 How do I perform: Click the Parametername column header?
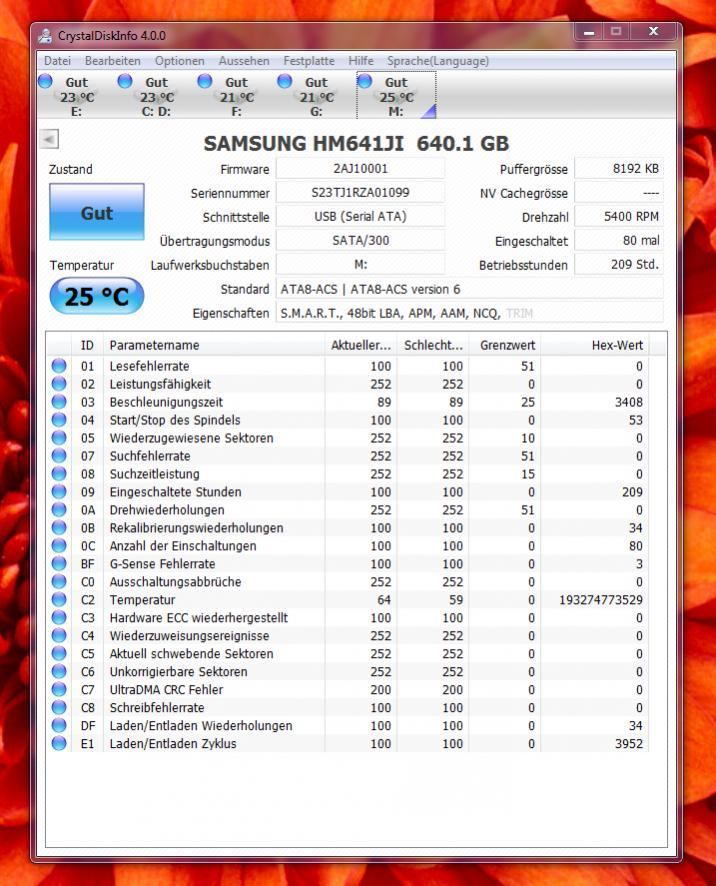(214, 345)
